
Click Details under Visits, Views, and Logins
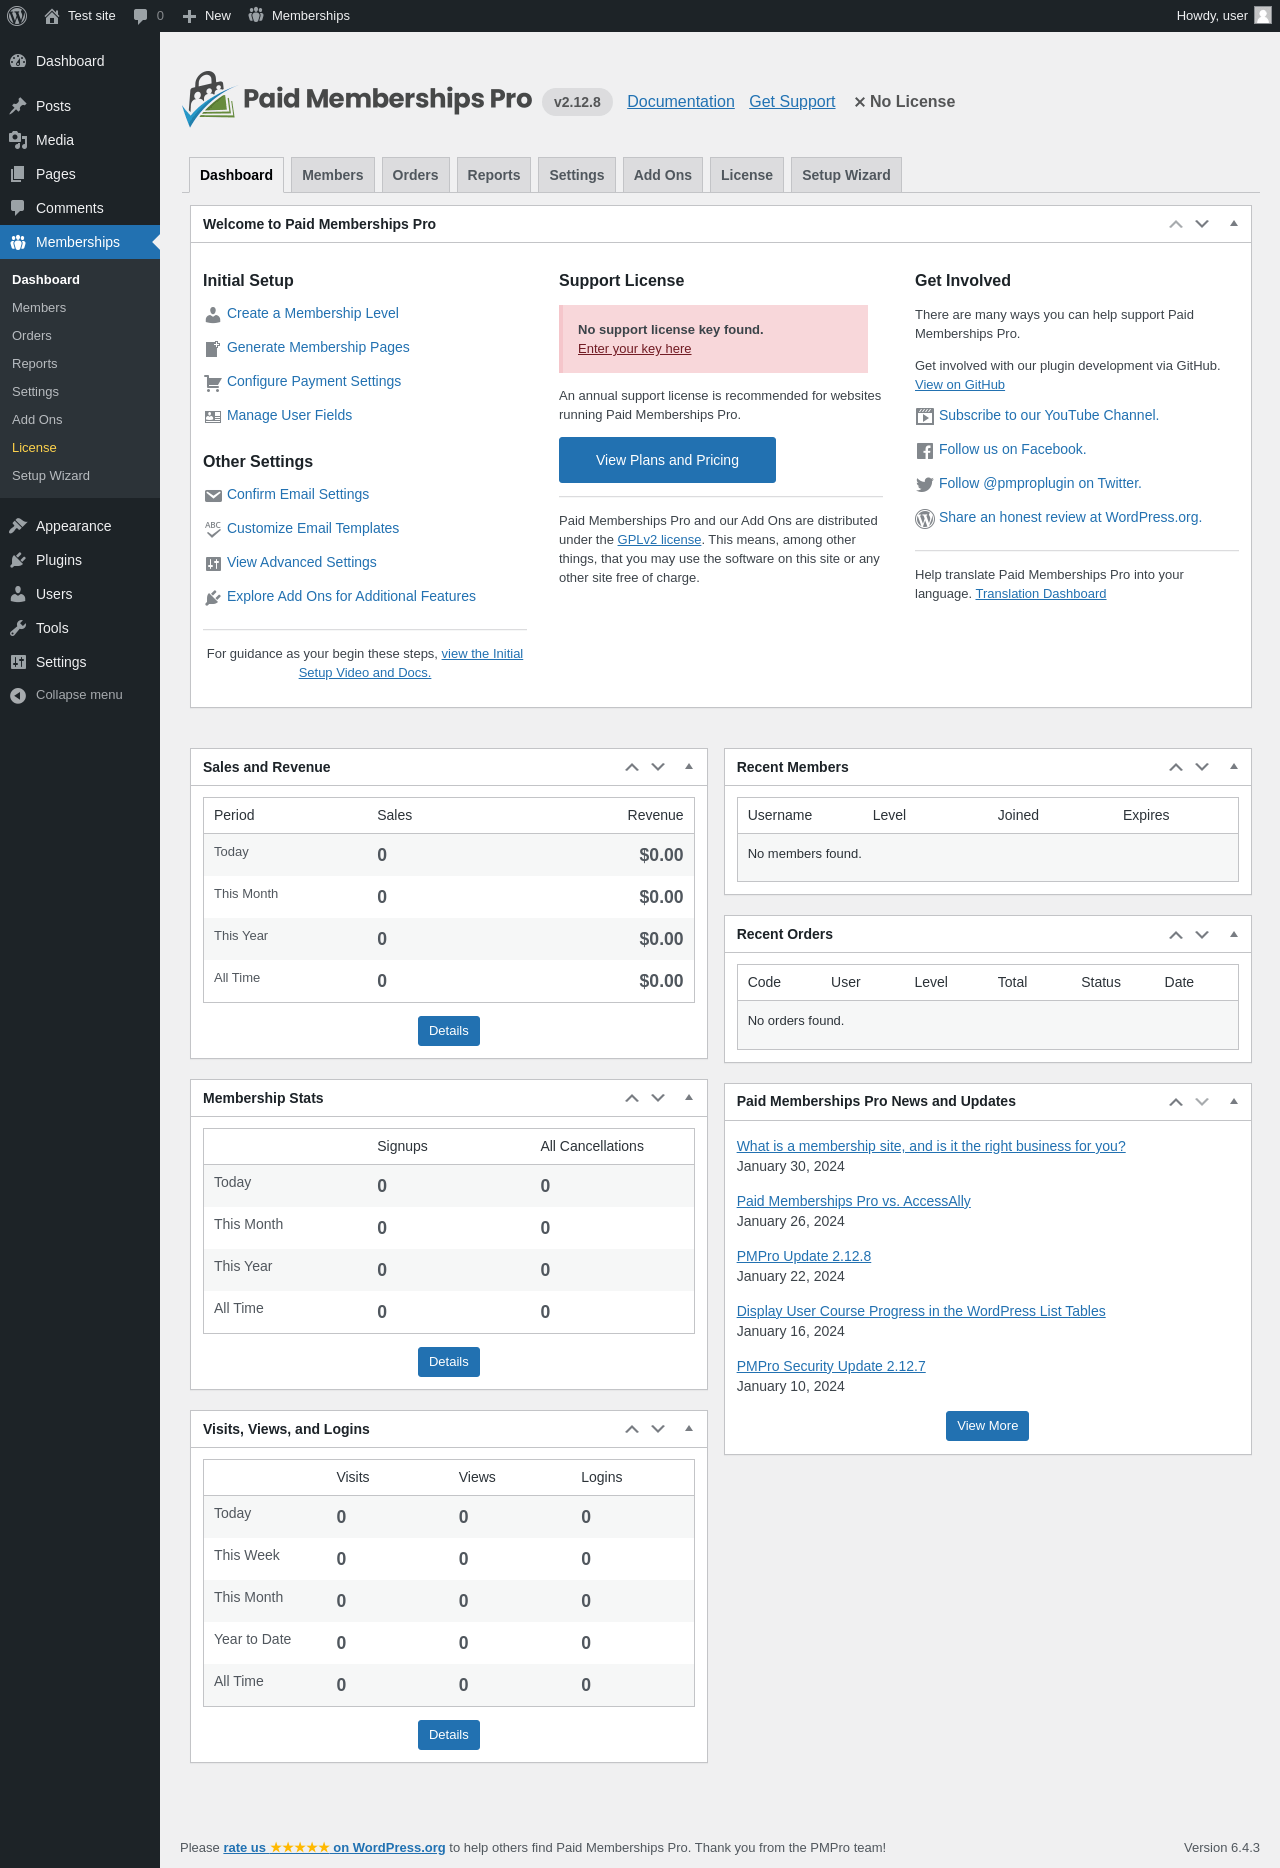point(449,1735)
